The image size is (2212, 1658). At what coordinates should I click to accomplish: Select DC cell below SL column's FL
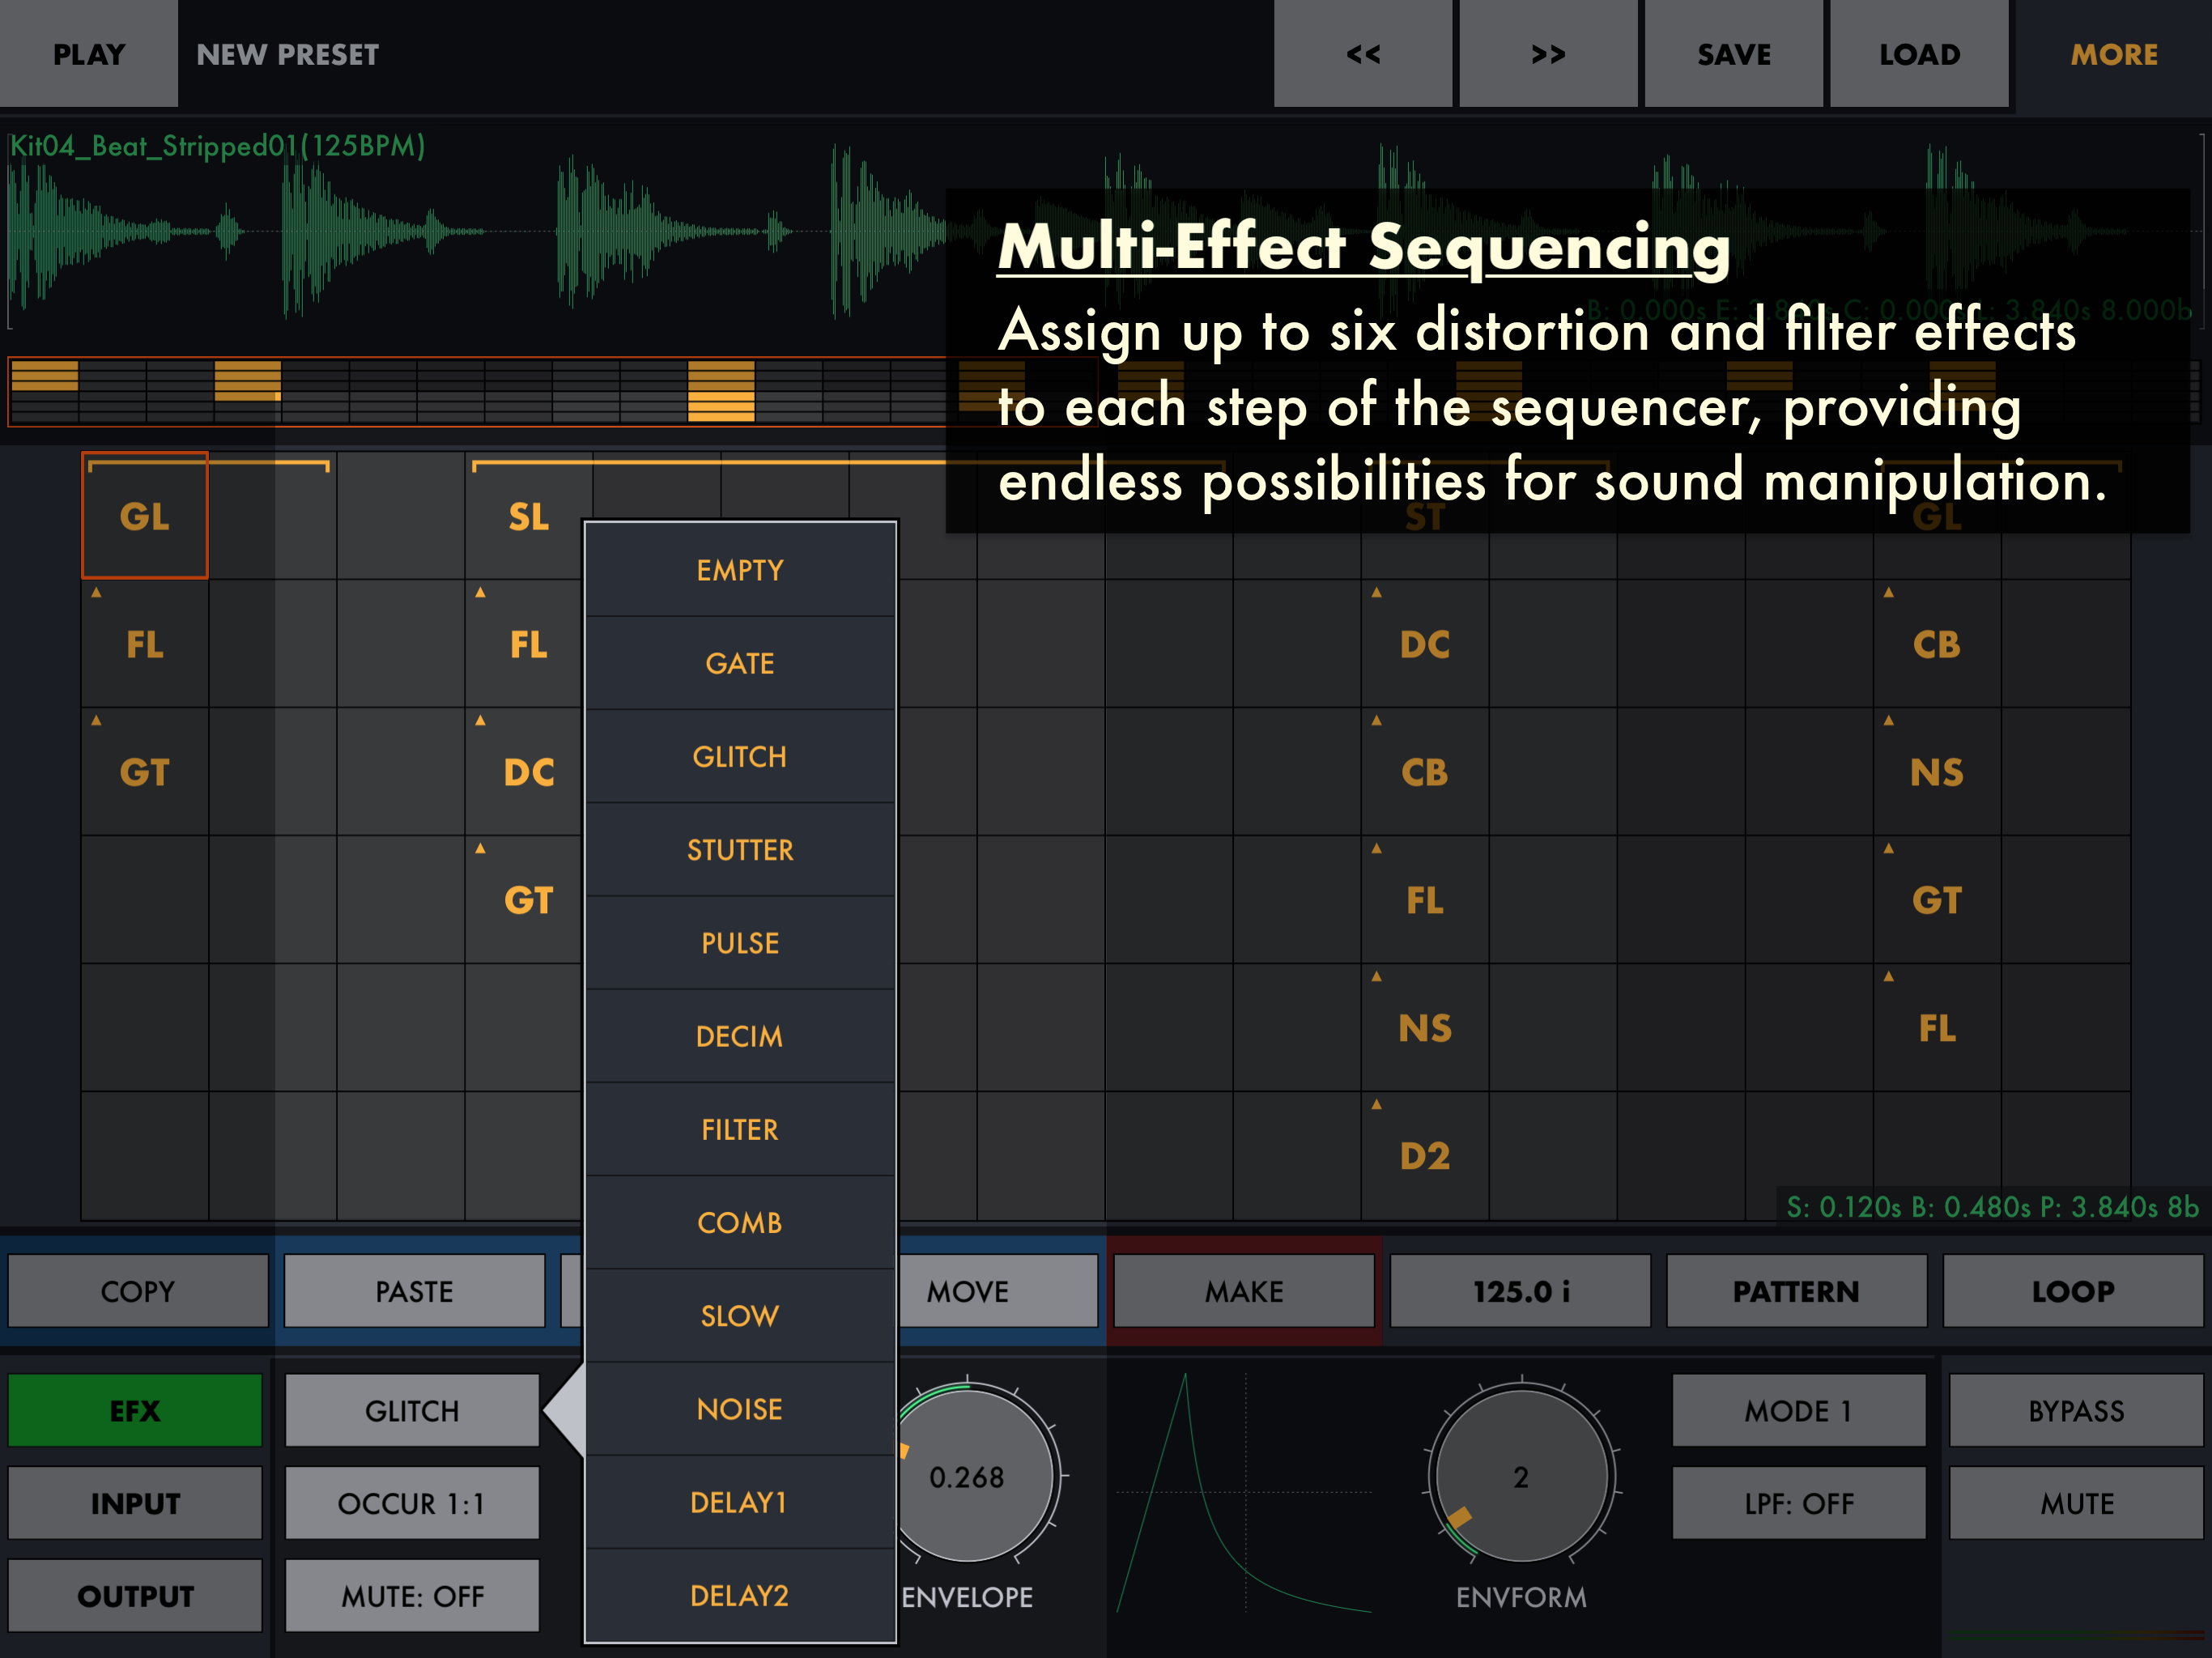coord(529,772)
